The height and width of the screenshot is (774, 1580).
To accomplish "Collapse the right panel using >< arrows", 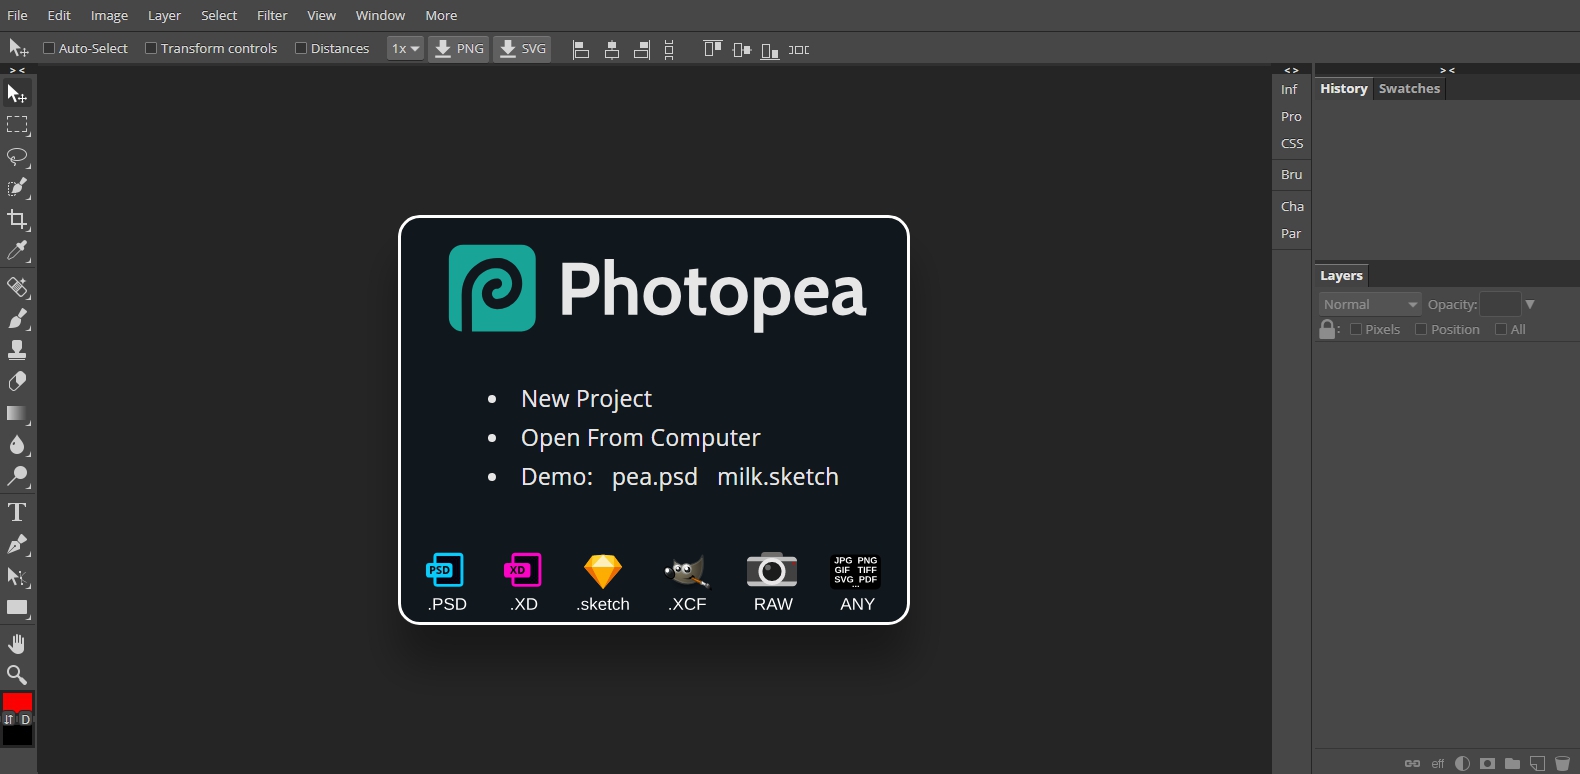I will pyautogui.click(x=1447, y=70).
